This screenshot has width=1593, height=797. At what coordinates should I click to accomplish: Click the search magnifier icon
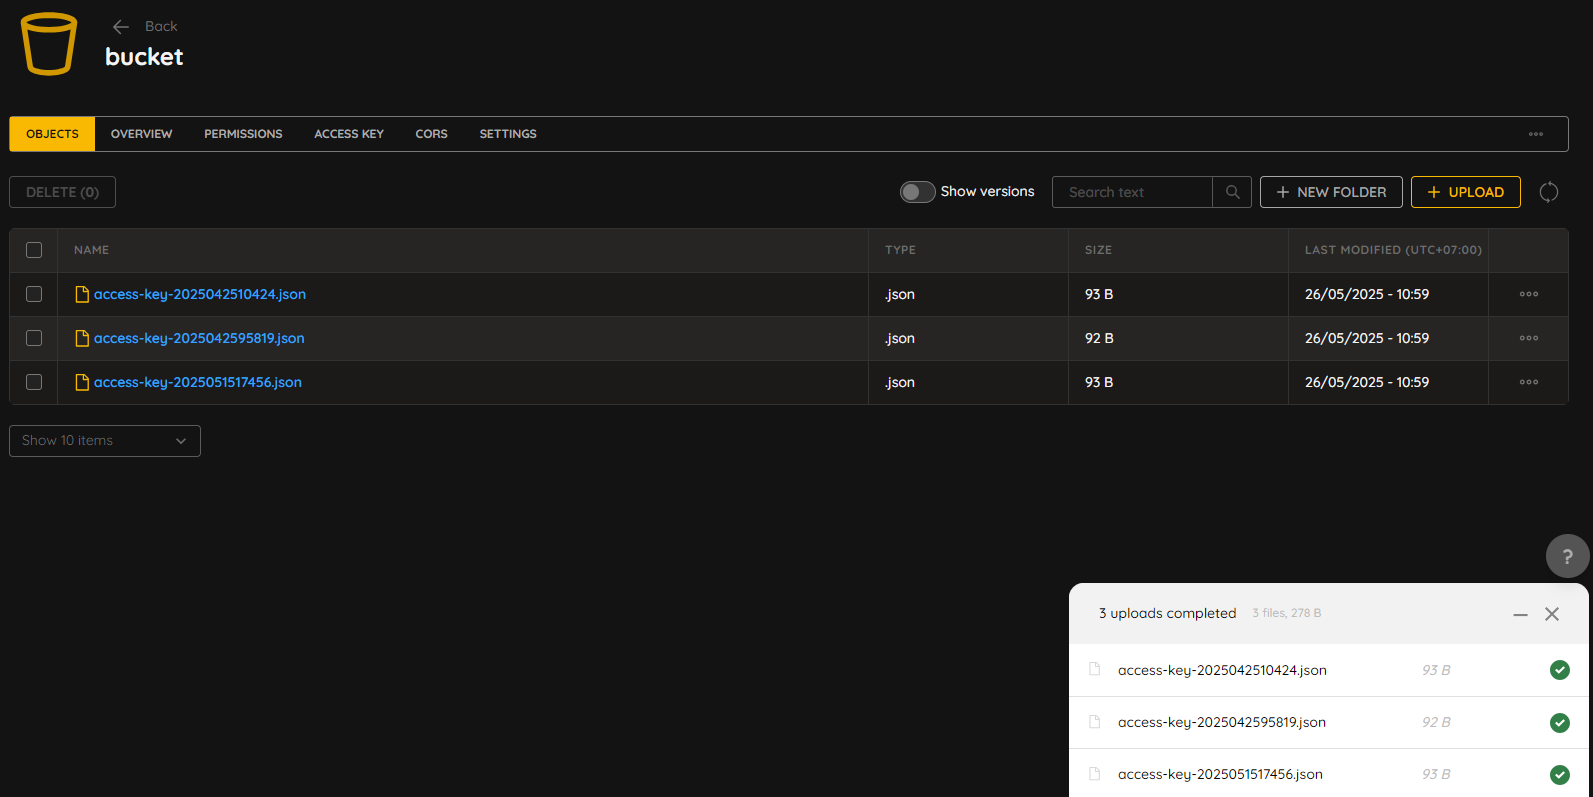[x=1232, y=192]
